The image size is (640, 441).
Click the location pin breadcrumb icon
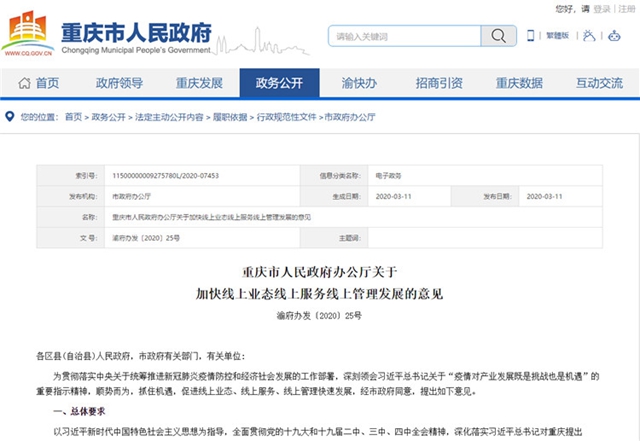pyautogui.click(x=10, y=117)
